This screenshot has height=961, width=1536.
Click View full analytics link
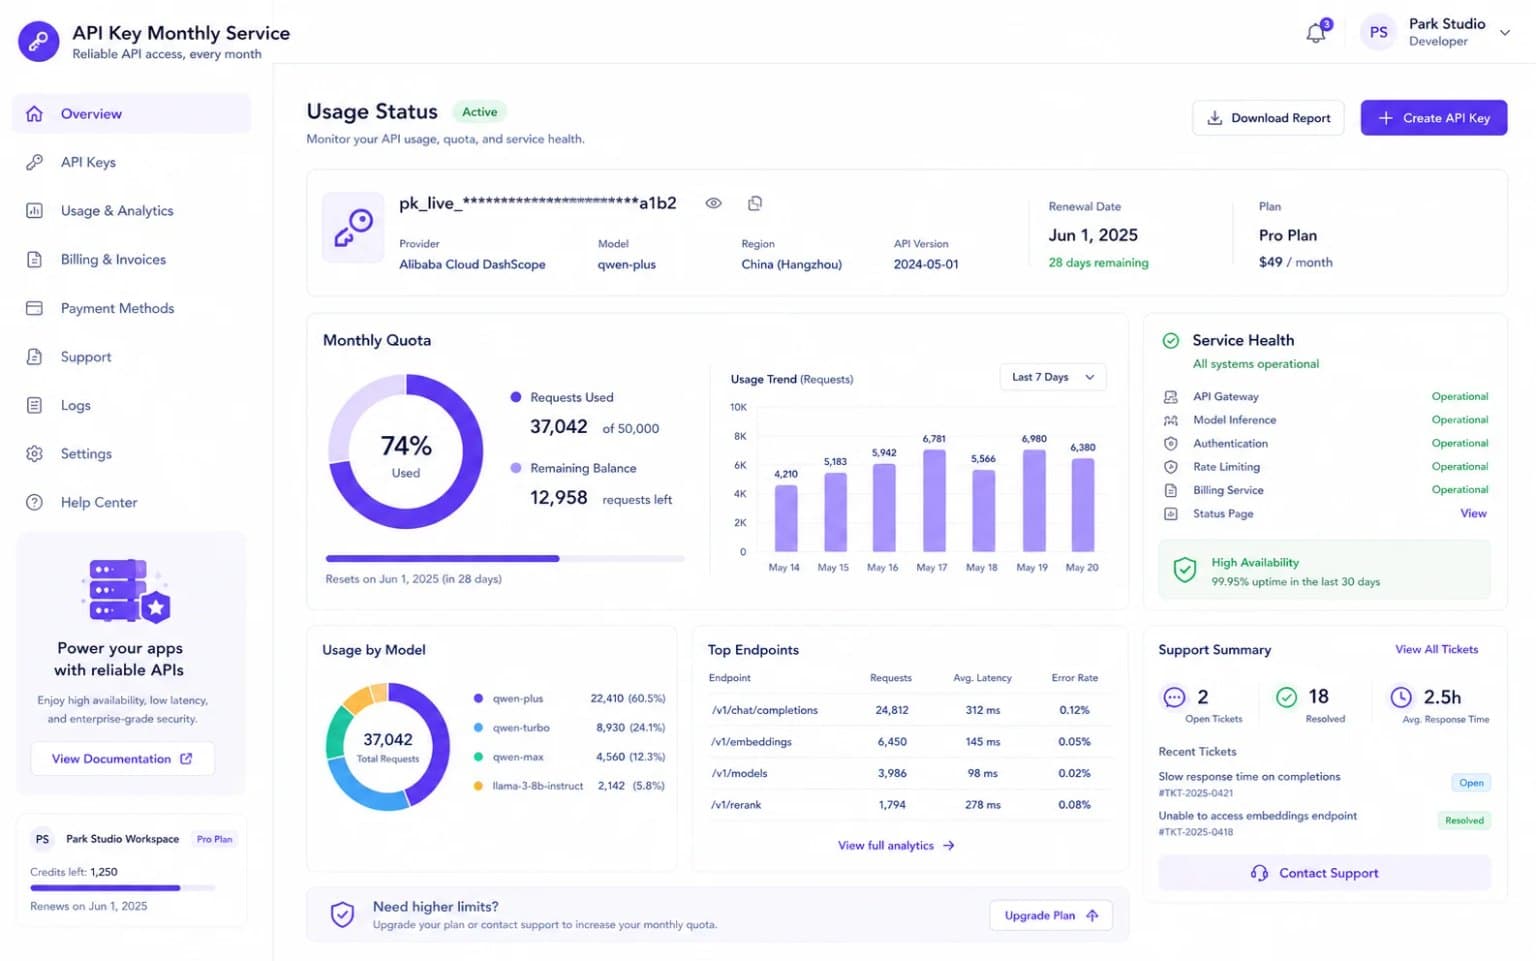pos(896,846)
